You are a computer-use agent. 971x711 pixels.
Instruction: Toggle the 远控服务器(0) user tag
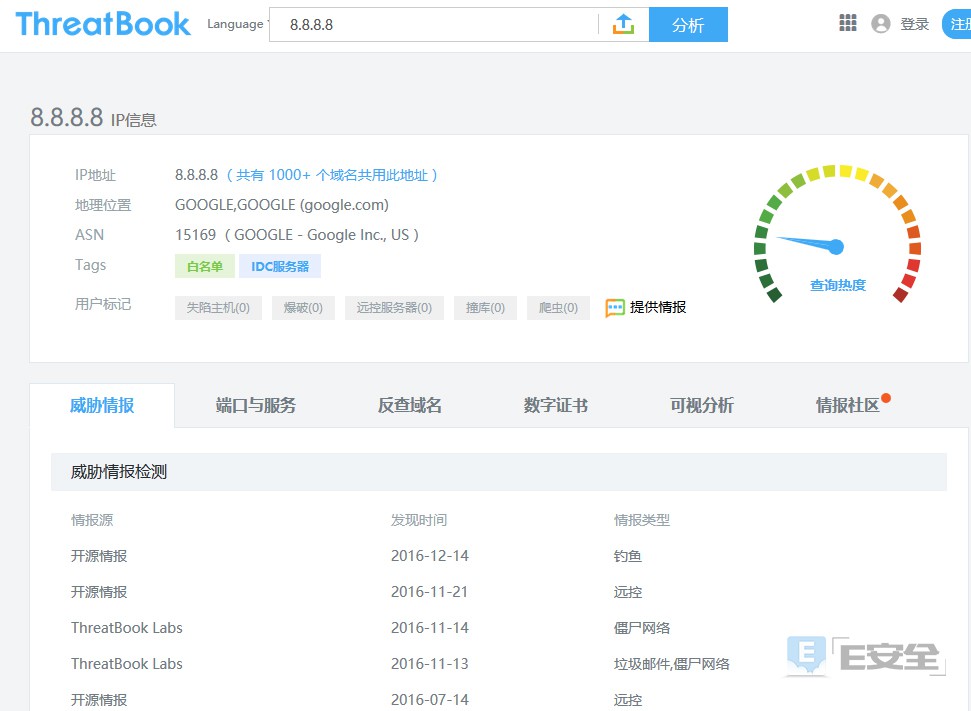[x=394, y=308]
